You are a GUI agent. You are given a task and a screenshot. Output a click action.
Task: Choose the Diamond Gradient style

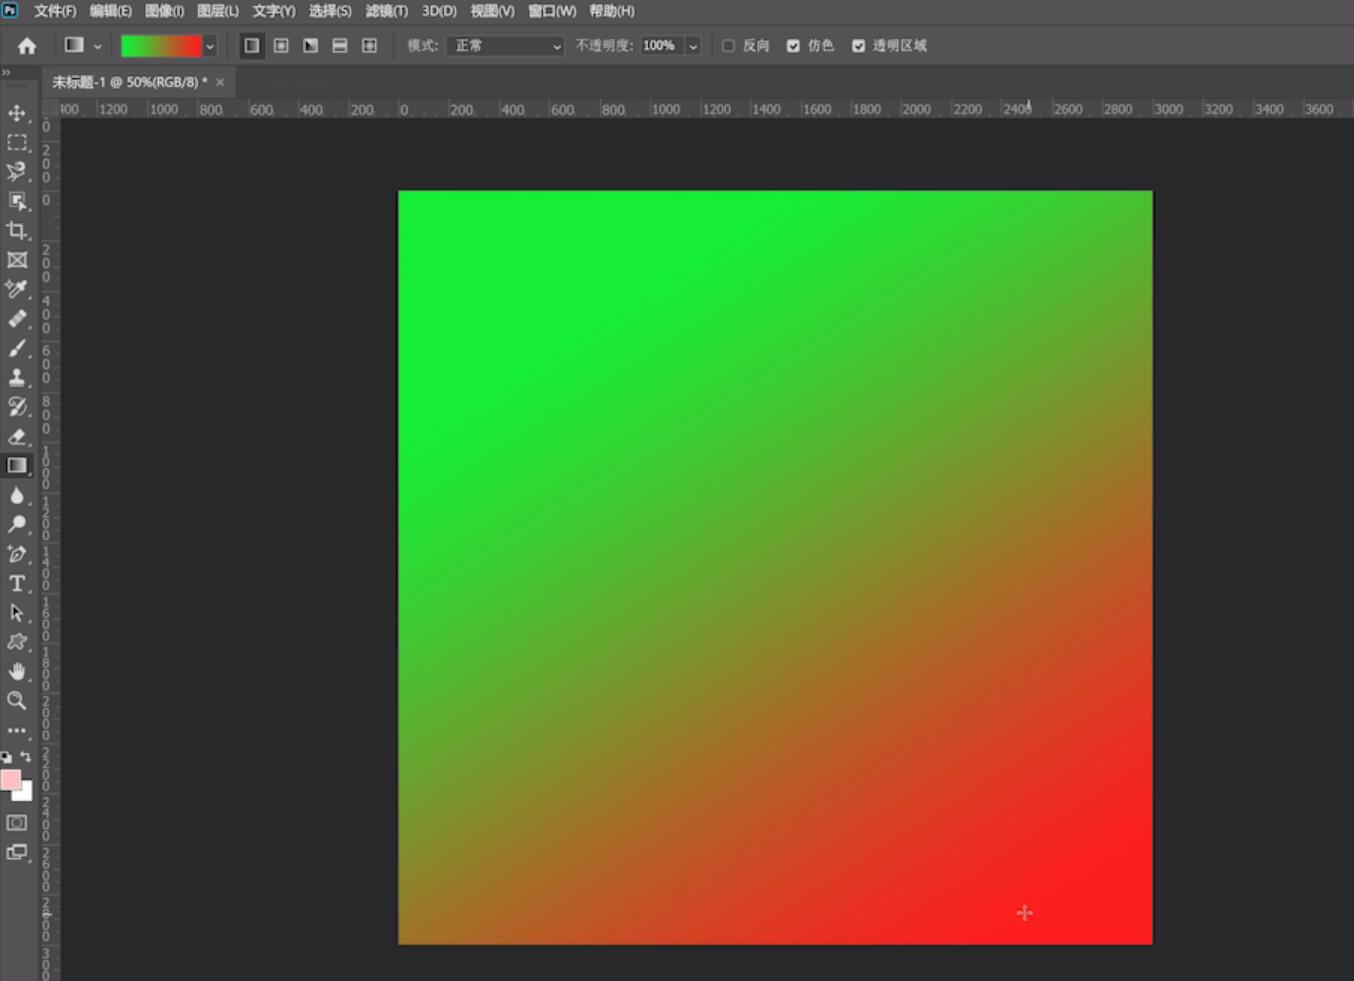point(369,46)
